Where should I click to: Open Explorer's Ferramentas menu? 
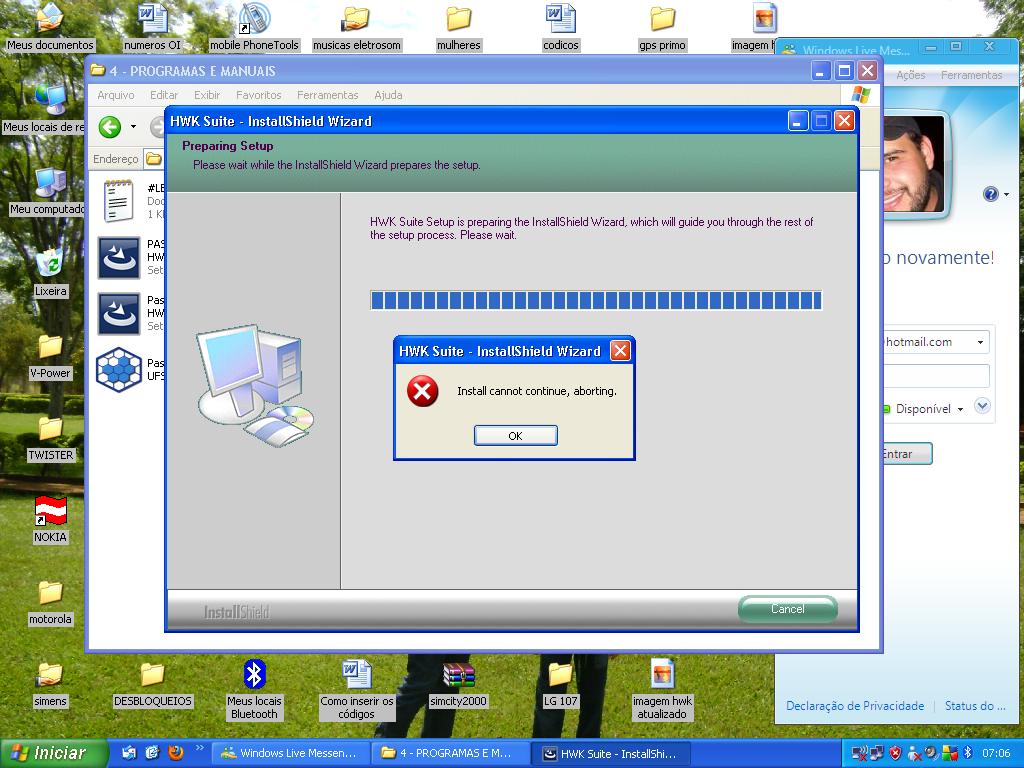tap(328, 95)
